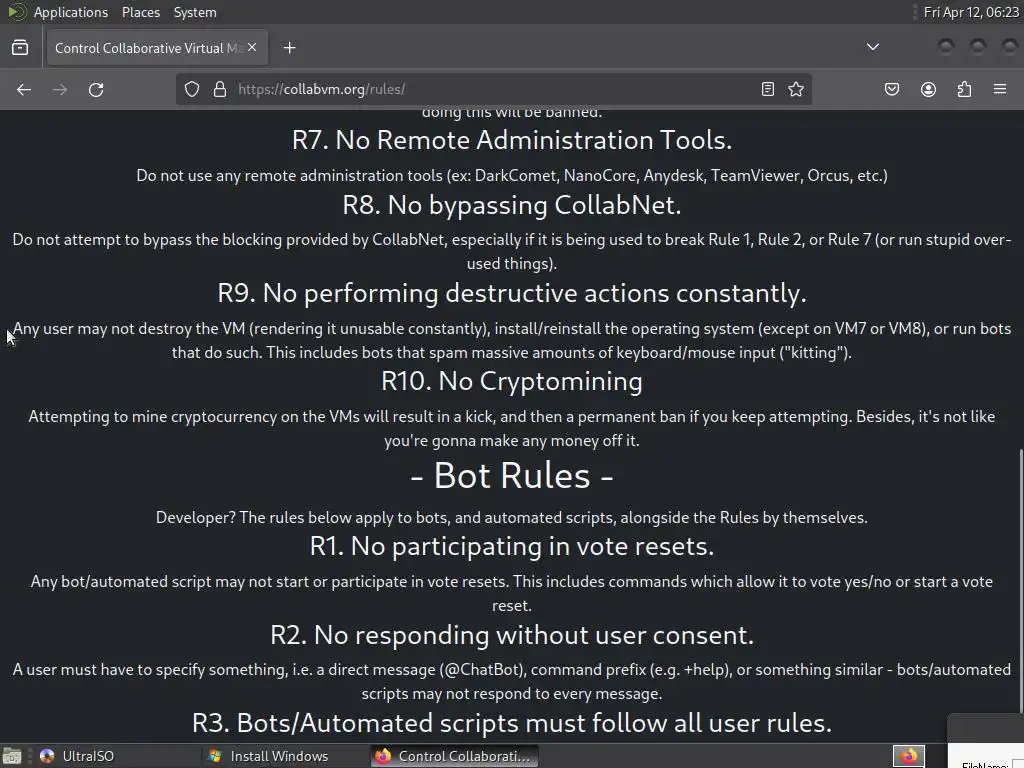The image size is (1024, 768).
Task: Open the tracking protection shield icon
Action: click(x=191, y=89)
